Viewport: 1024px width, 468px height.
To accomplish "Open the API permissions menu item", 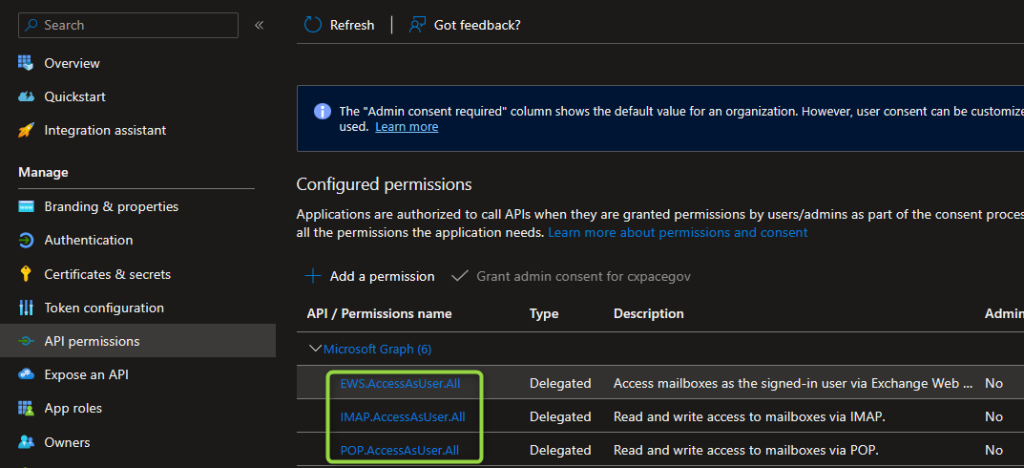I will click(92, 341).
